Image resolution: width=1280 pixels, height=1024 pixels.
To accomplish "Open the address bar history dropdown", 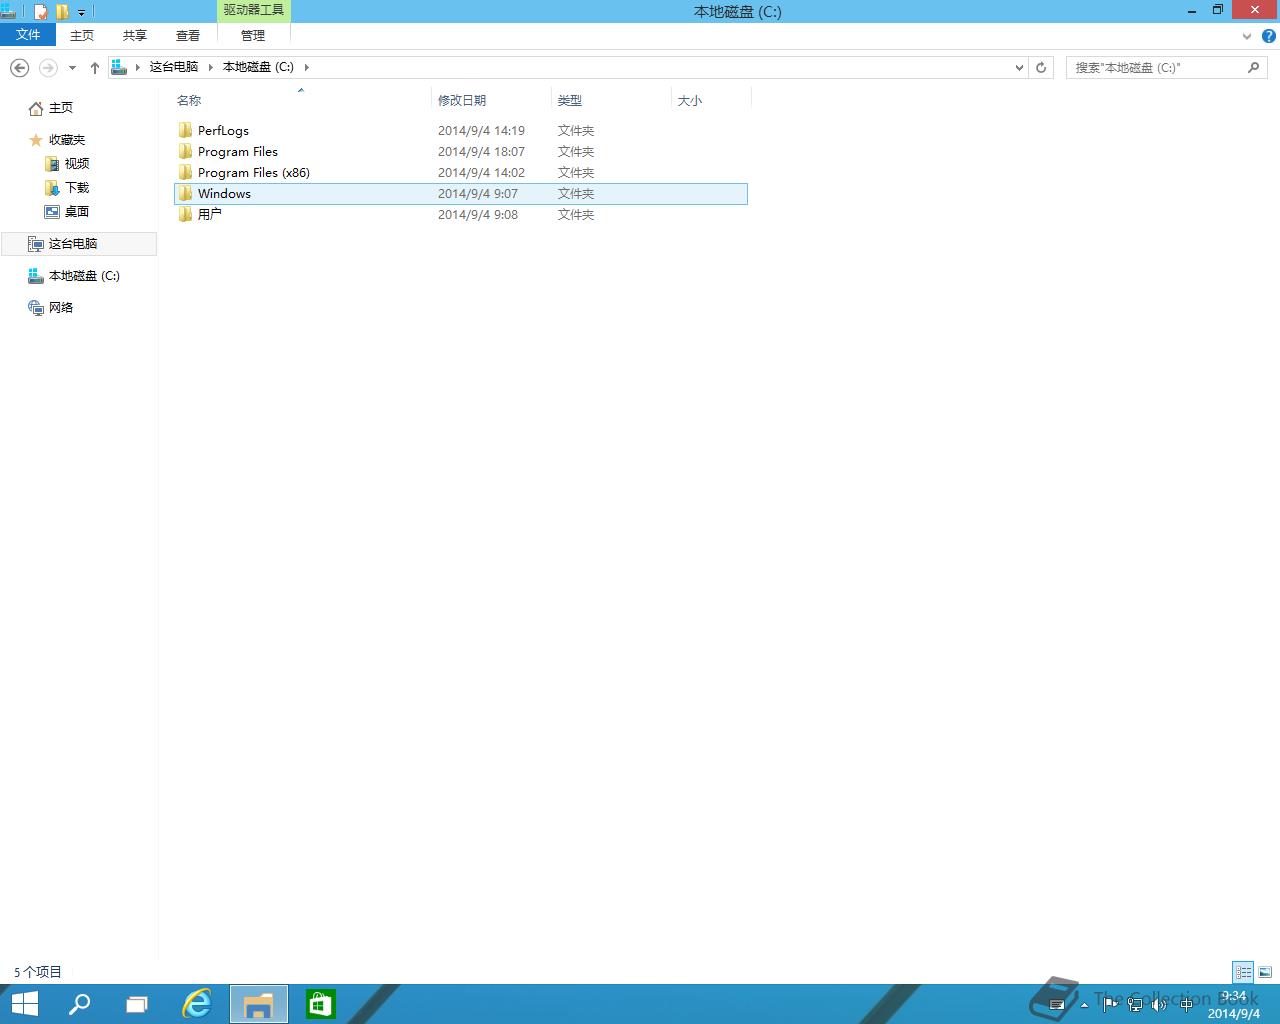I will [x=1019, y=67].
